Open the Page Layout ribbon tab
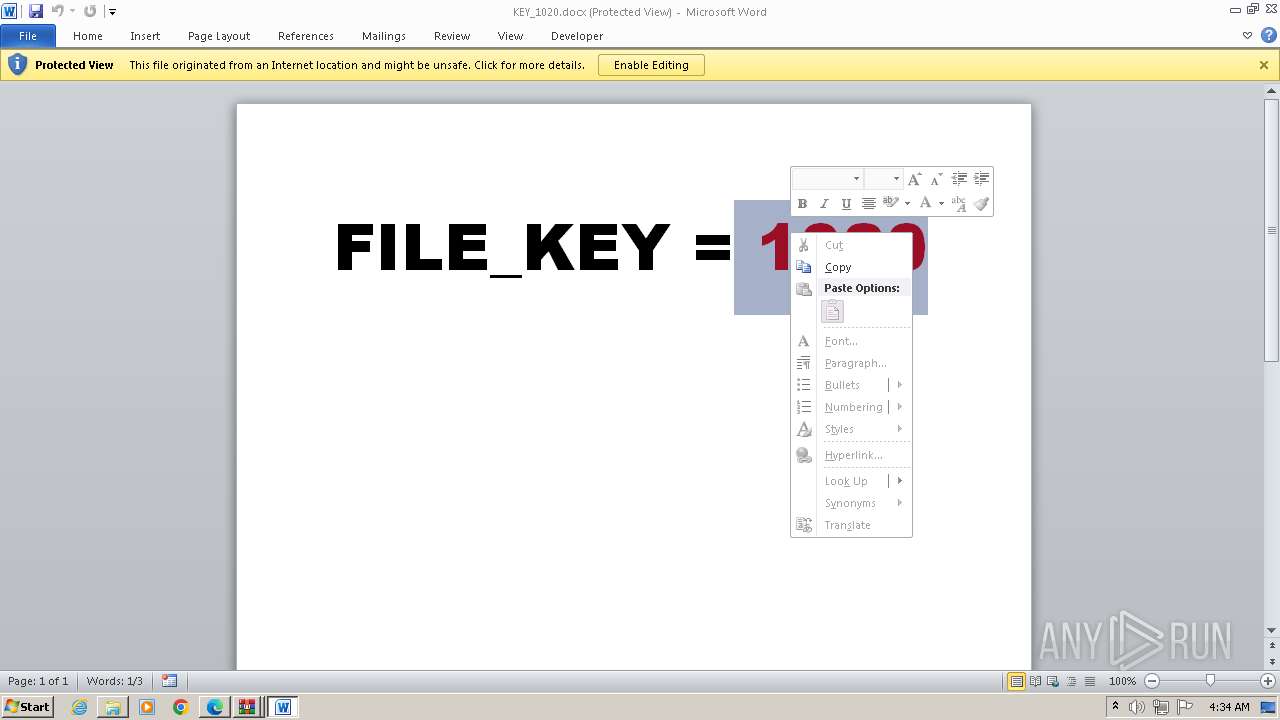 coord(219,36)
